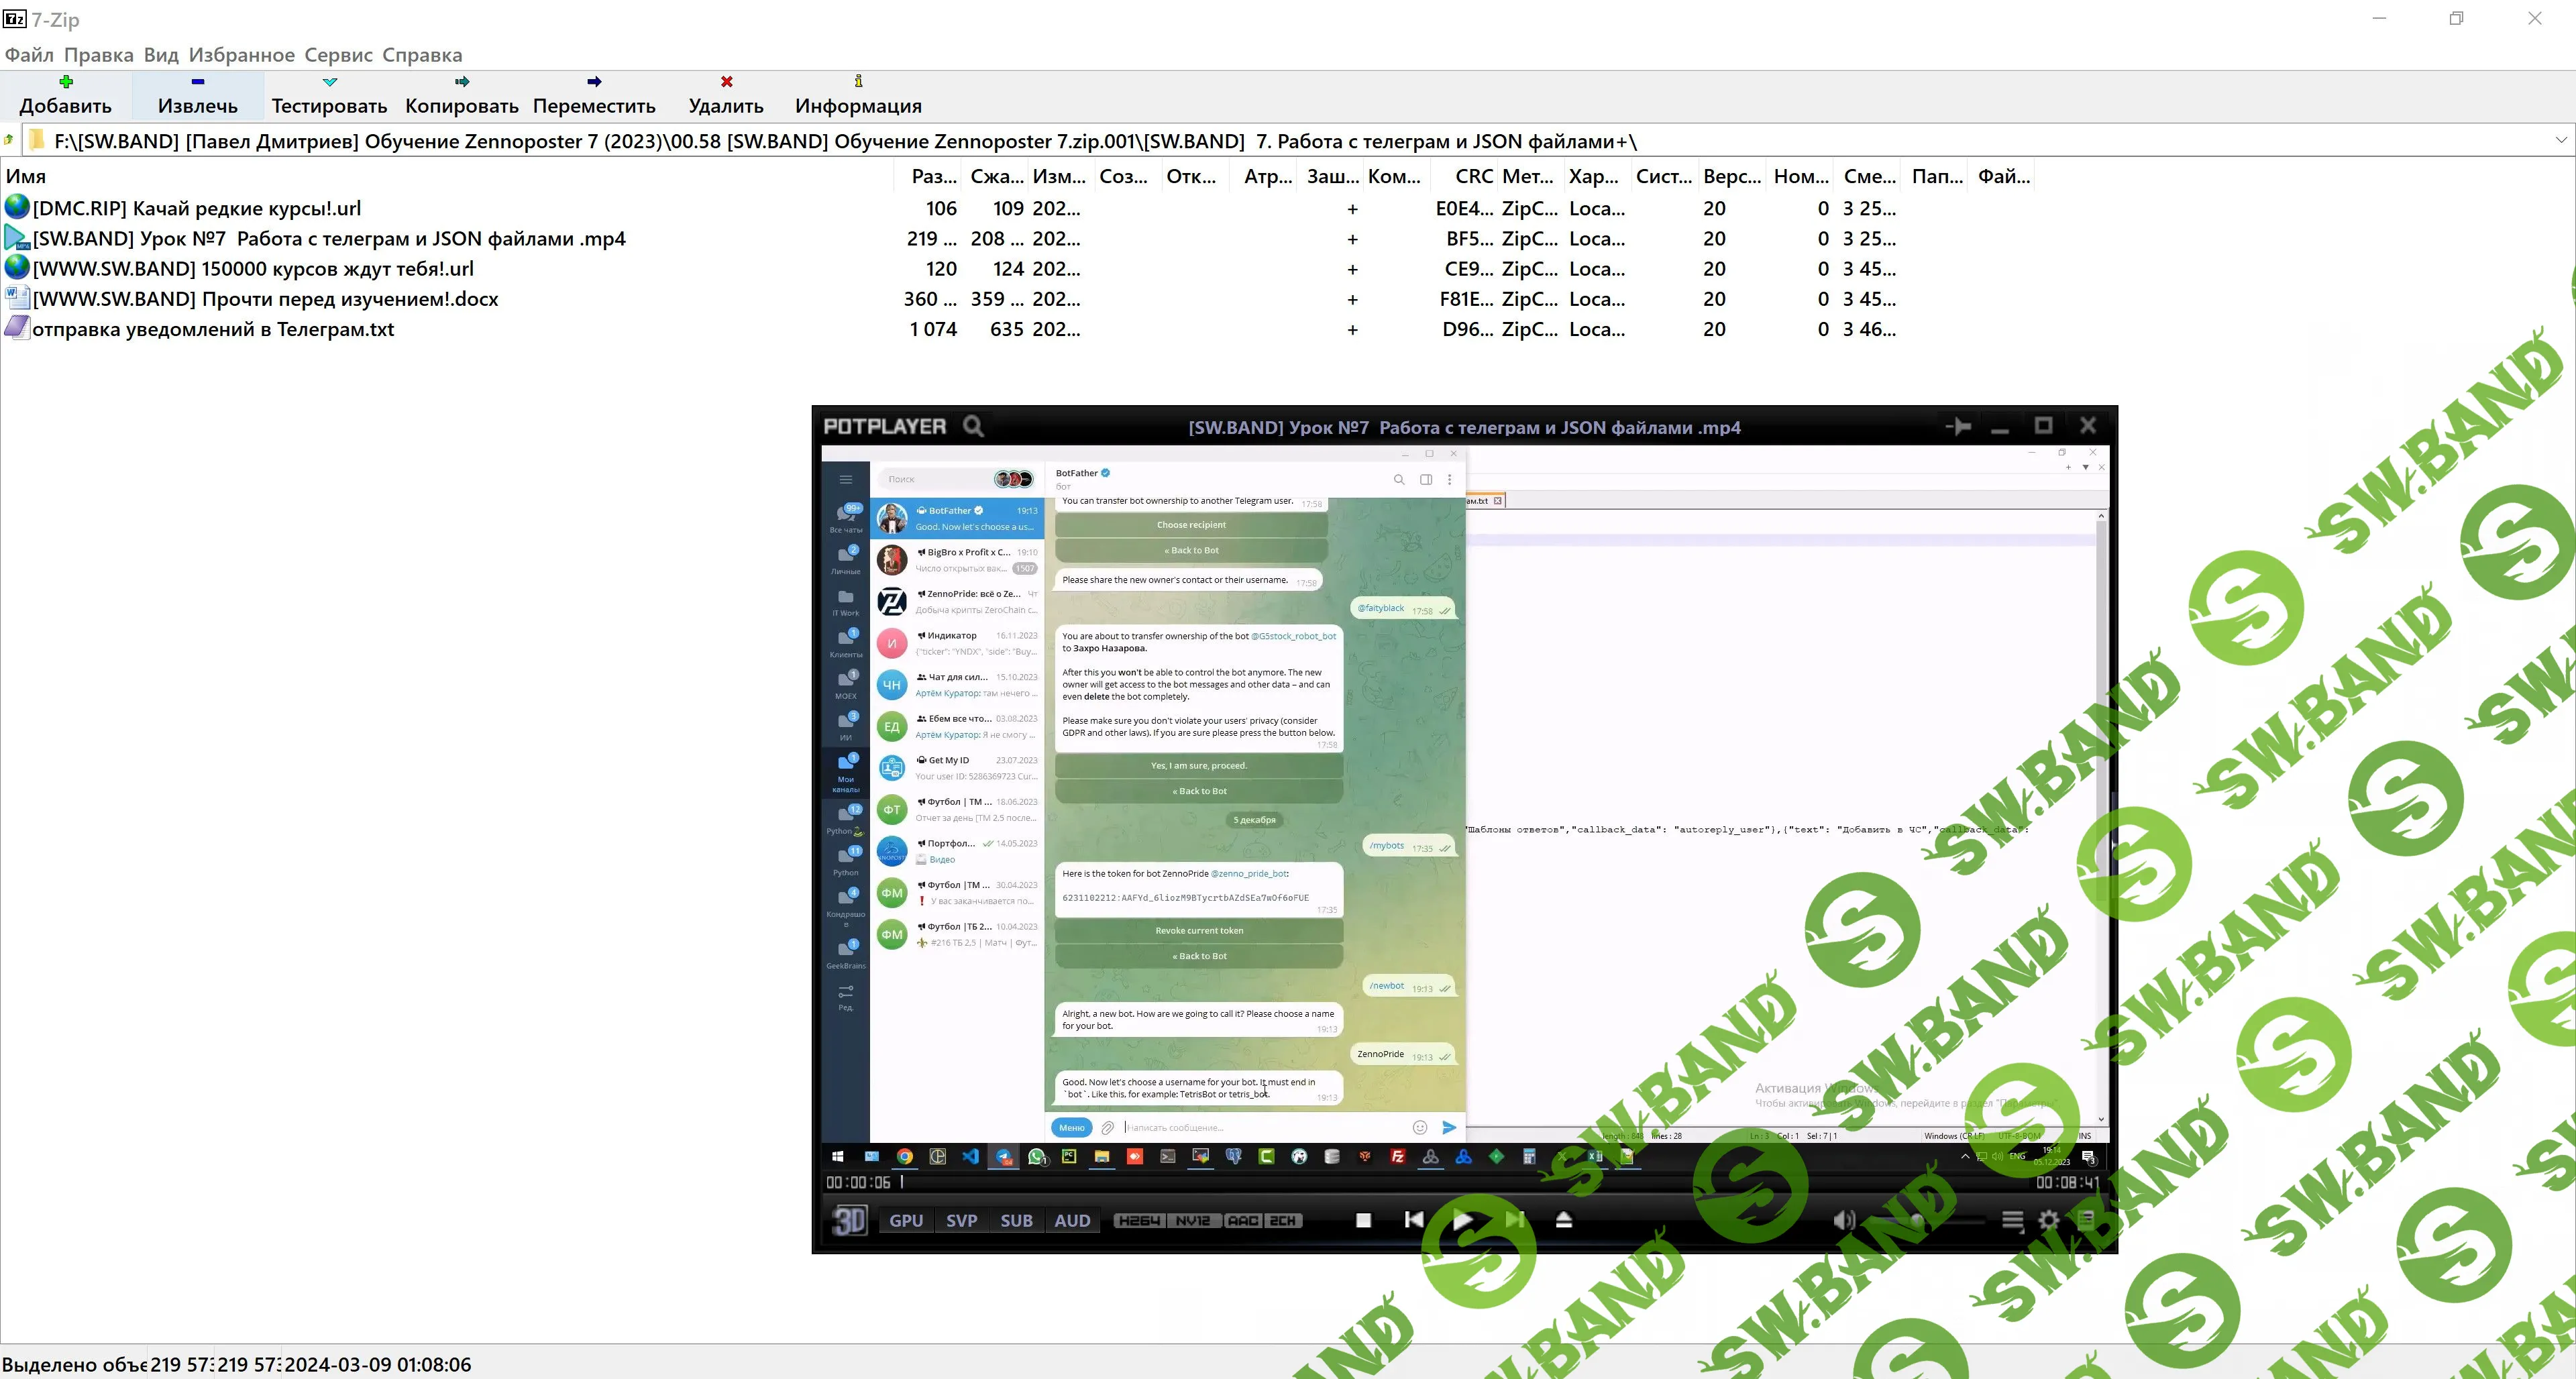Toggle the GPU acceleration button
This screenshot has width=2576, height=1379.
906,1220
